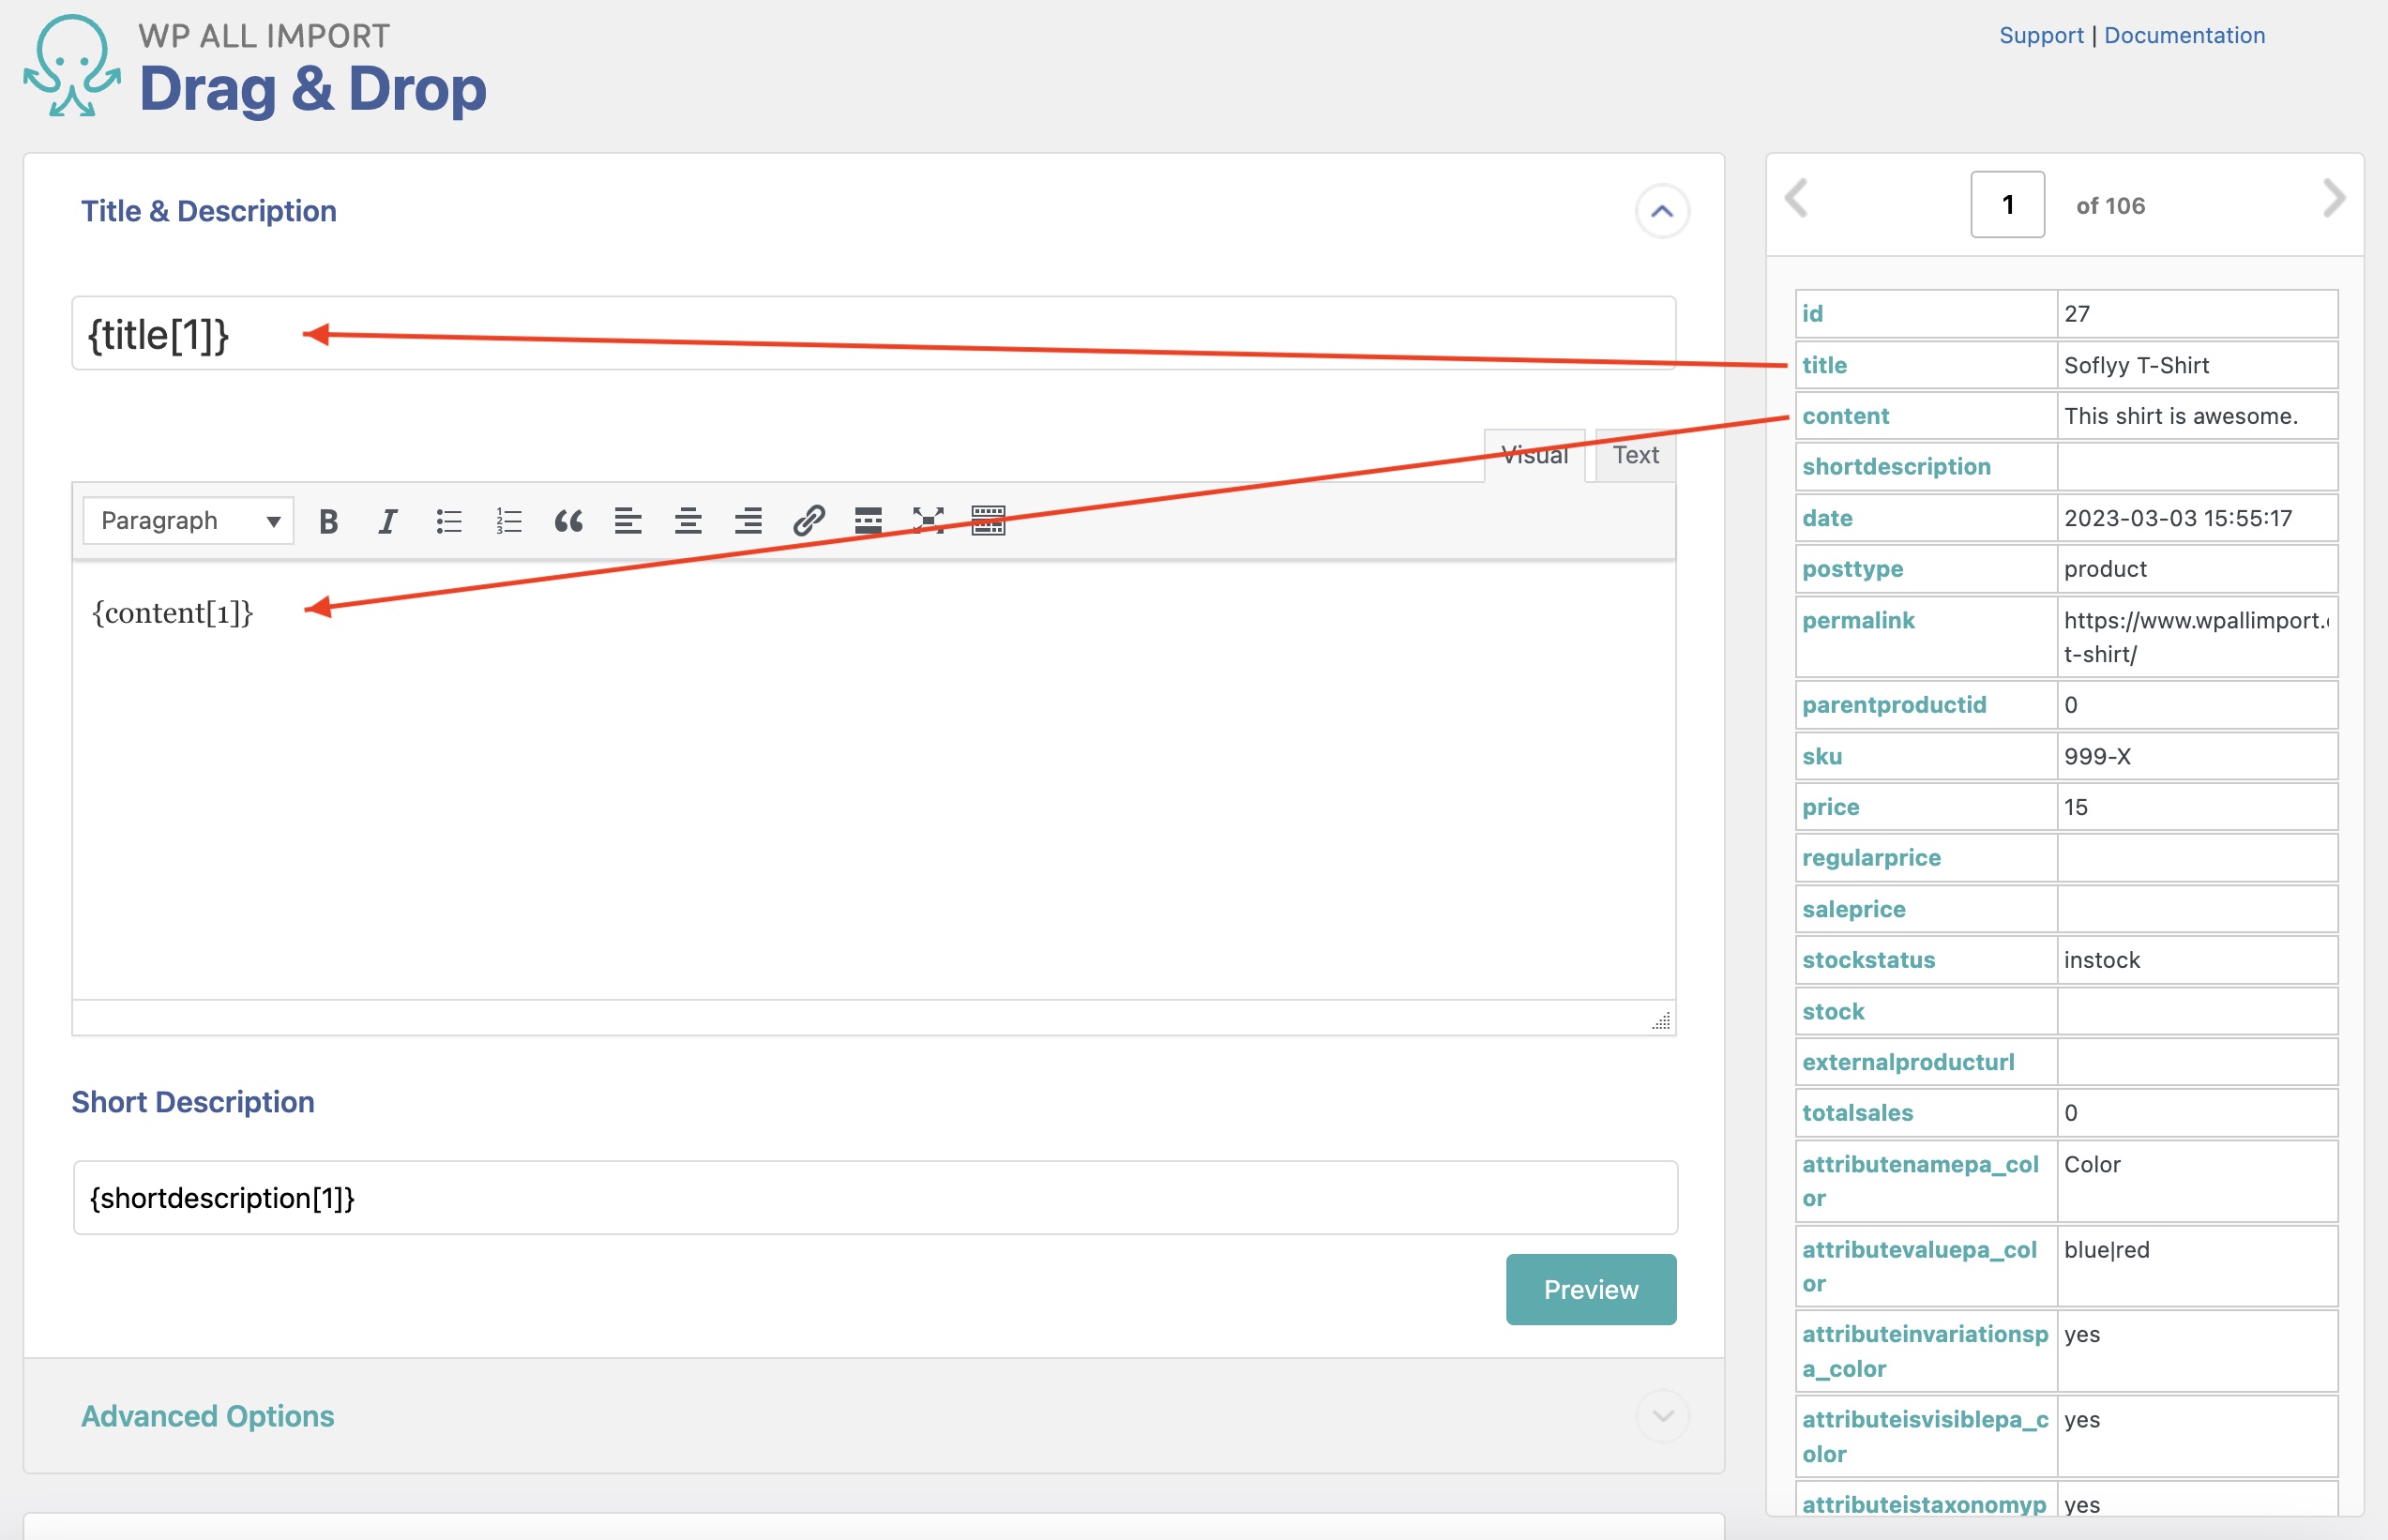Expand the Advanced Options section
Image resolution: width=2388 pixels, height=1540 pixels.
pos(1662,1416)
